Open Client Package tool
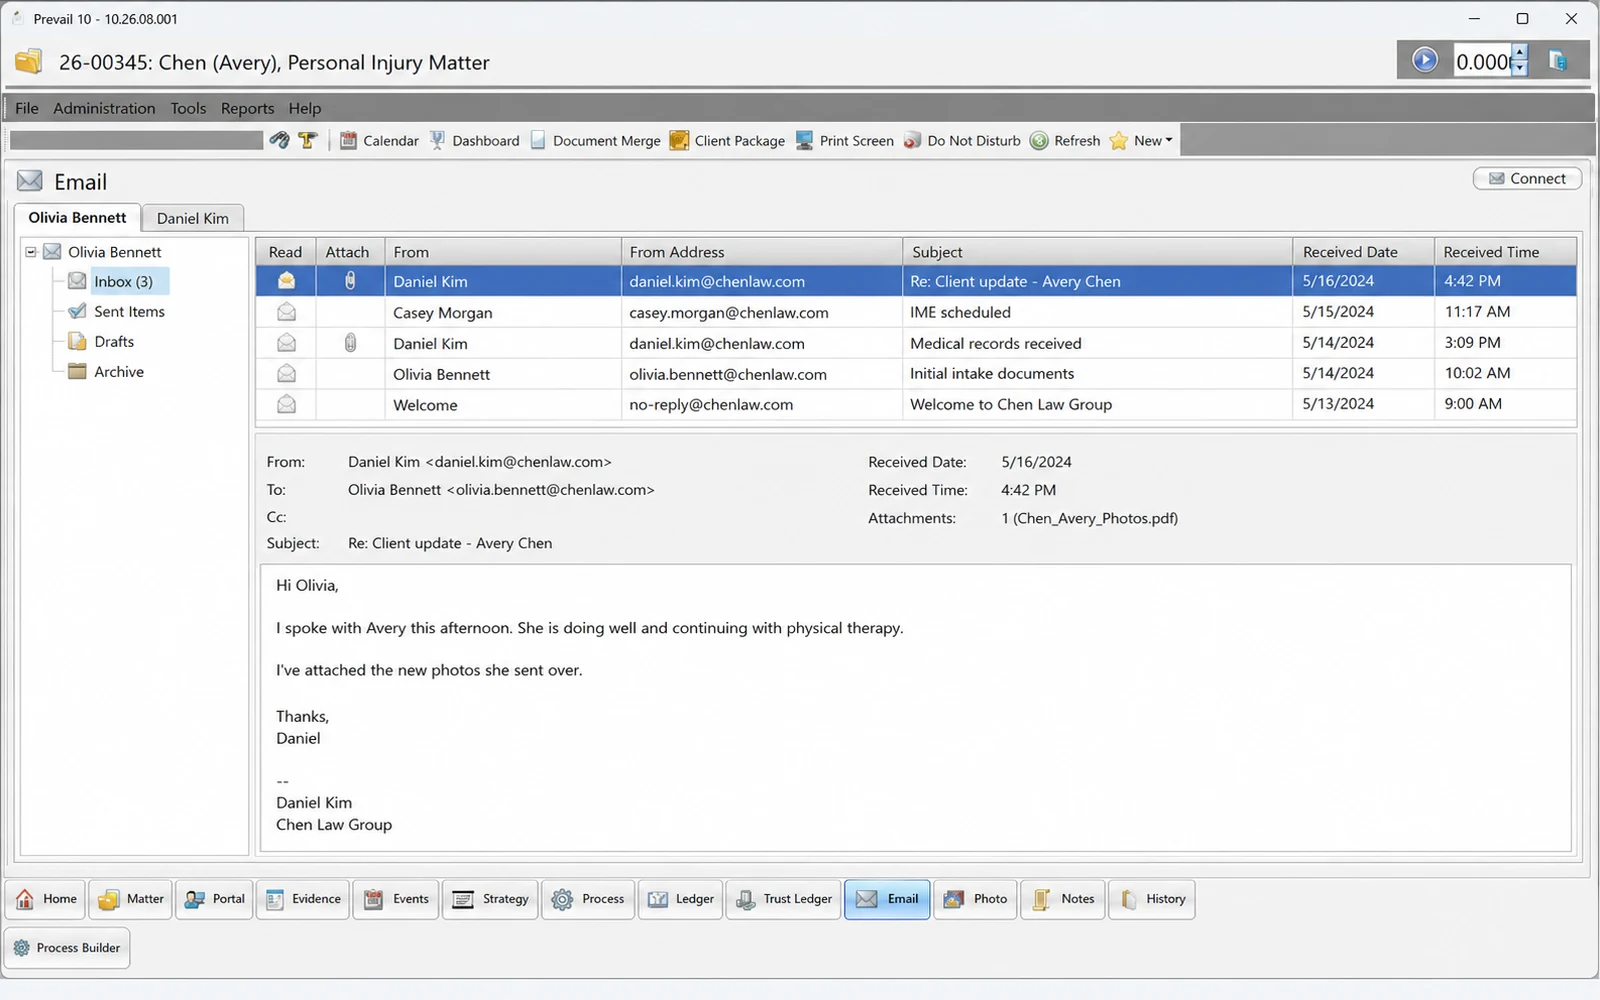 [x=727, y=140]
